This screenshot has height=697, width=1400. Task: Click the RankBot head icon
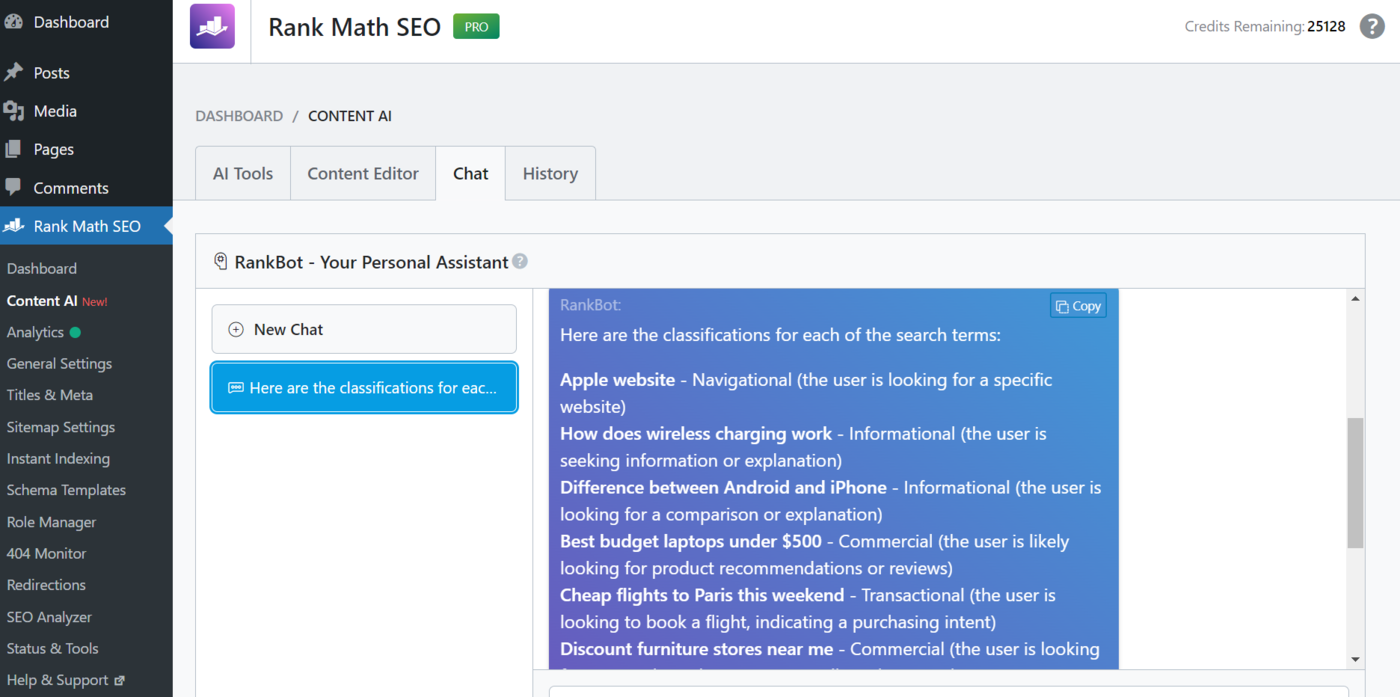(x=221, y=262)
